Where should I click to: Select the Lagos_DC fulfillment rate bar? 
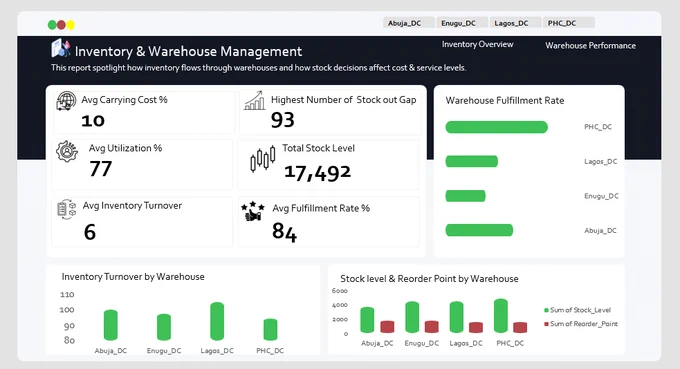(472, 161)
